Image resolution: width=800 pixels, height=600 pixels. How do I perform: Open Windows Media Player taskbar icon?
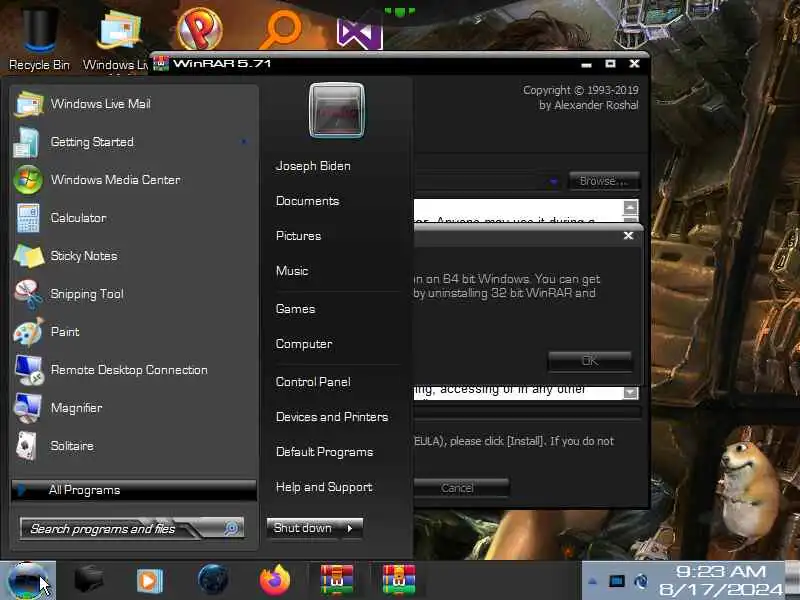(149, 581)
